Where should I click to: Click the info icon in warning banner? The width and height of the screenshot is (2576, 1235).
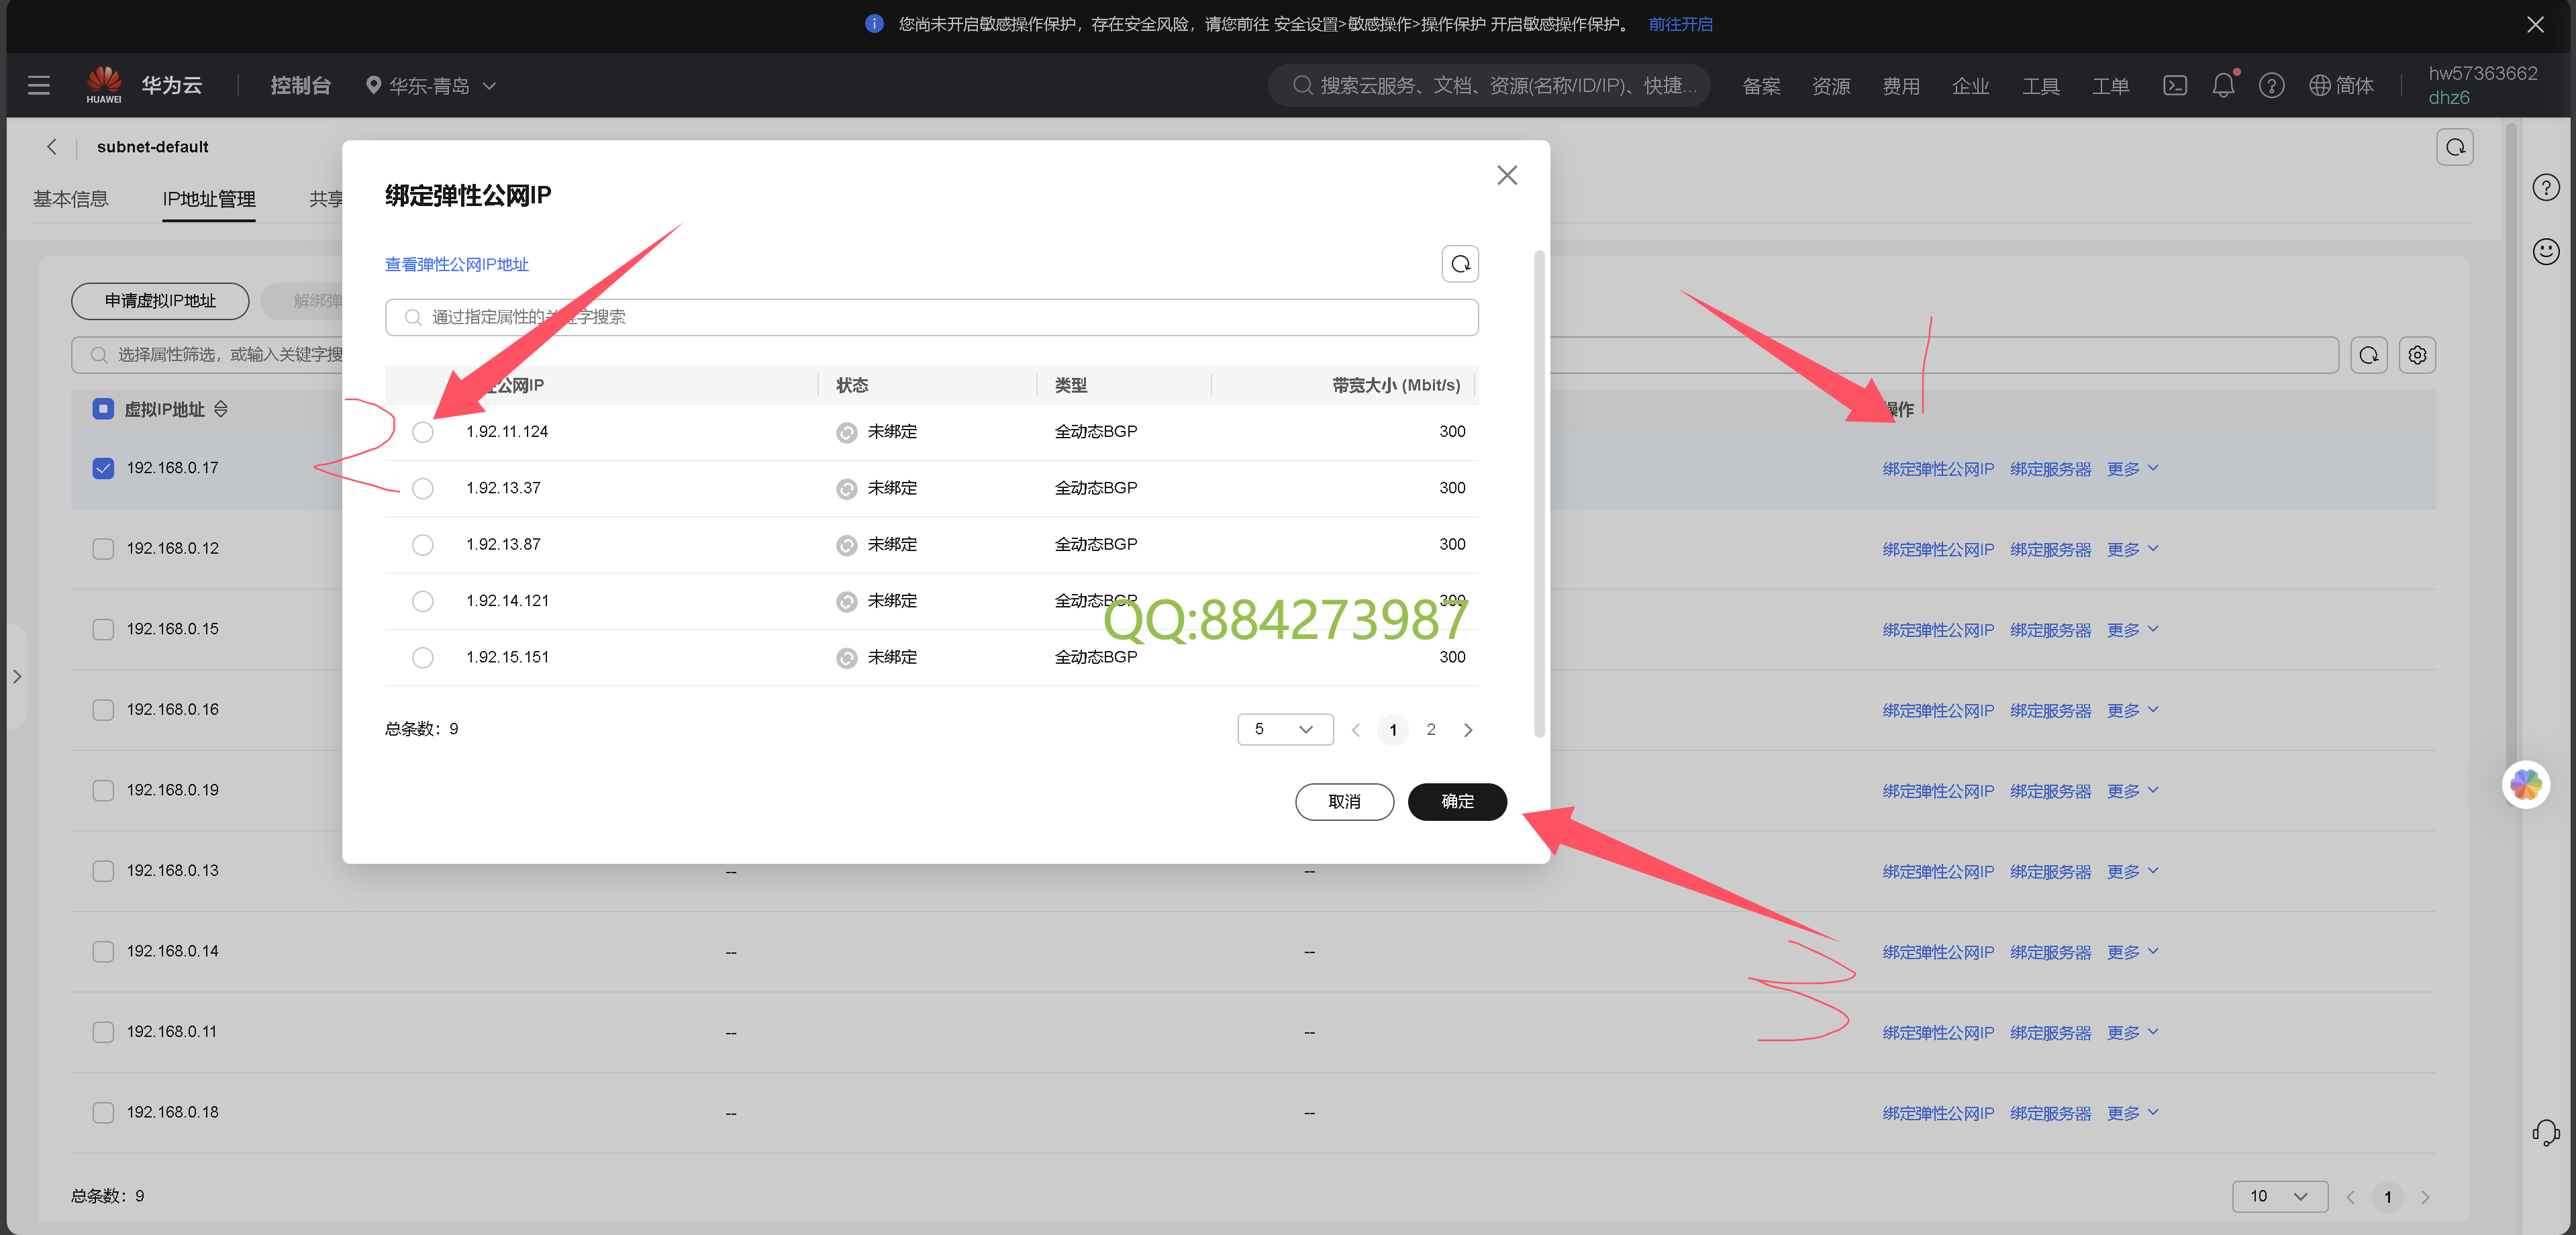coord(874,24)
